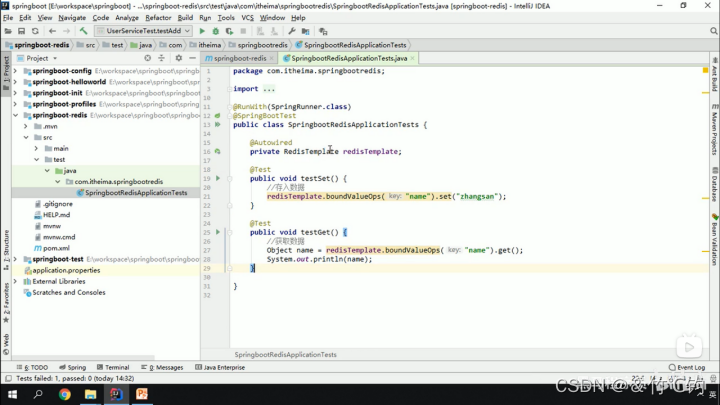The image size is (720, 405).
Task: Expand the springboot-config module
Action: (x=15, y=71)
